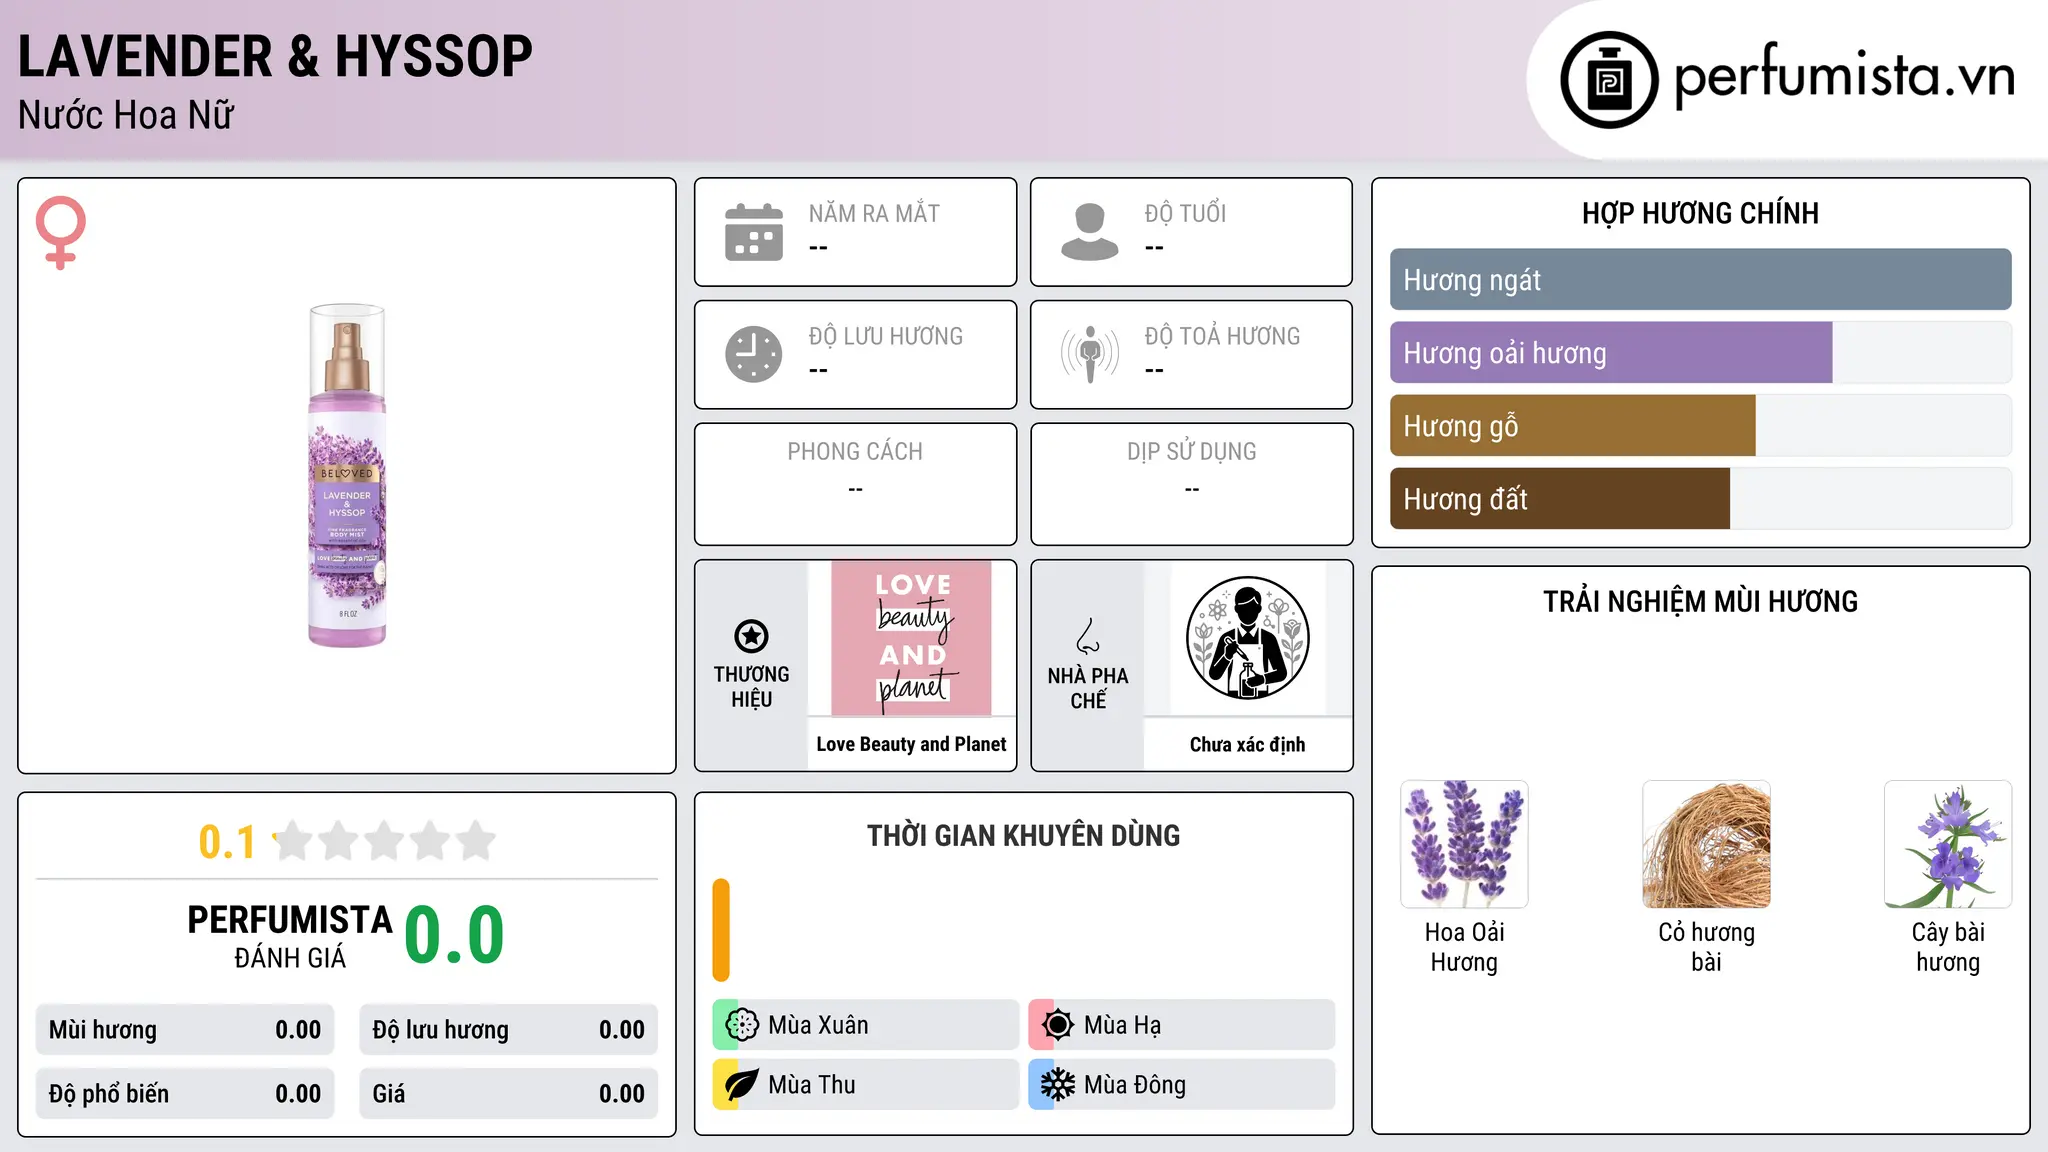Click the Hương ngát accord bar
This screenshot has height=1152, width=2048.
(1700, 280)
